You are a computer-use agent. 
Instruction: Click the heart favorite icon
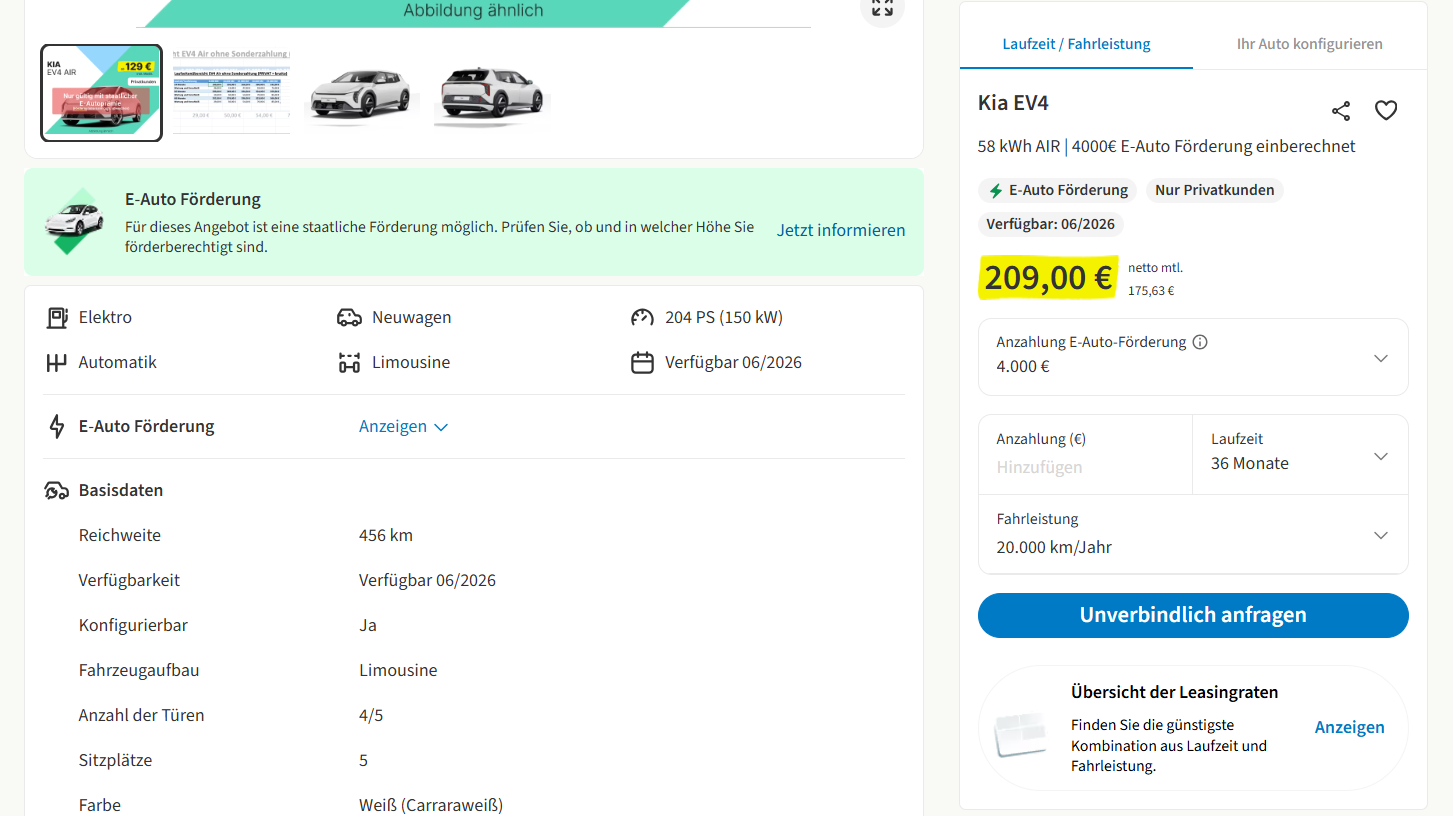coord(1385,111)
